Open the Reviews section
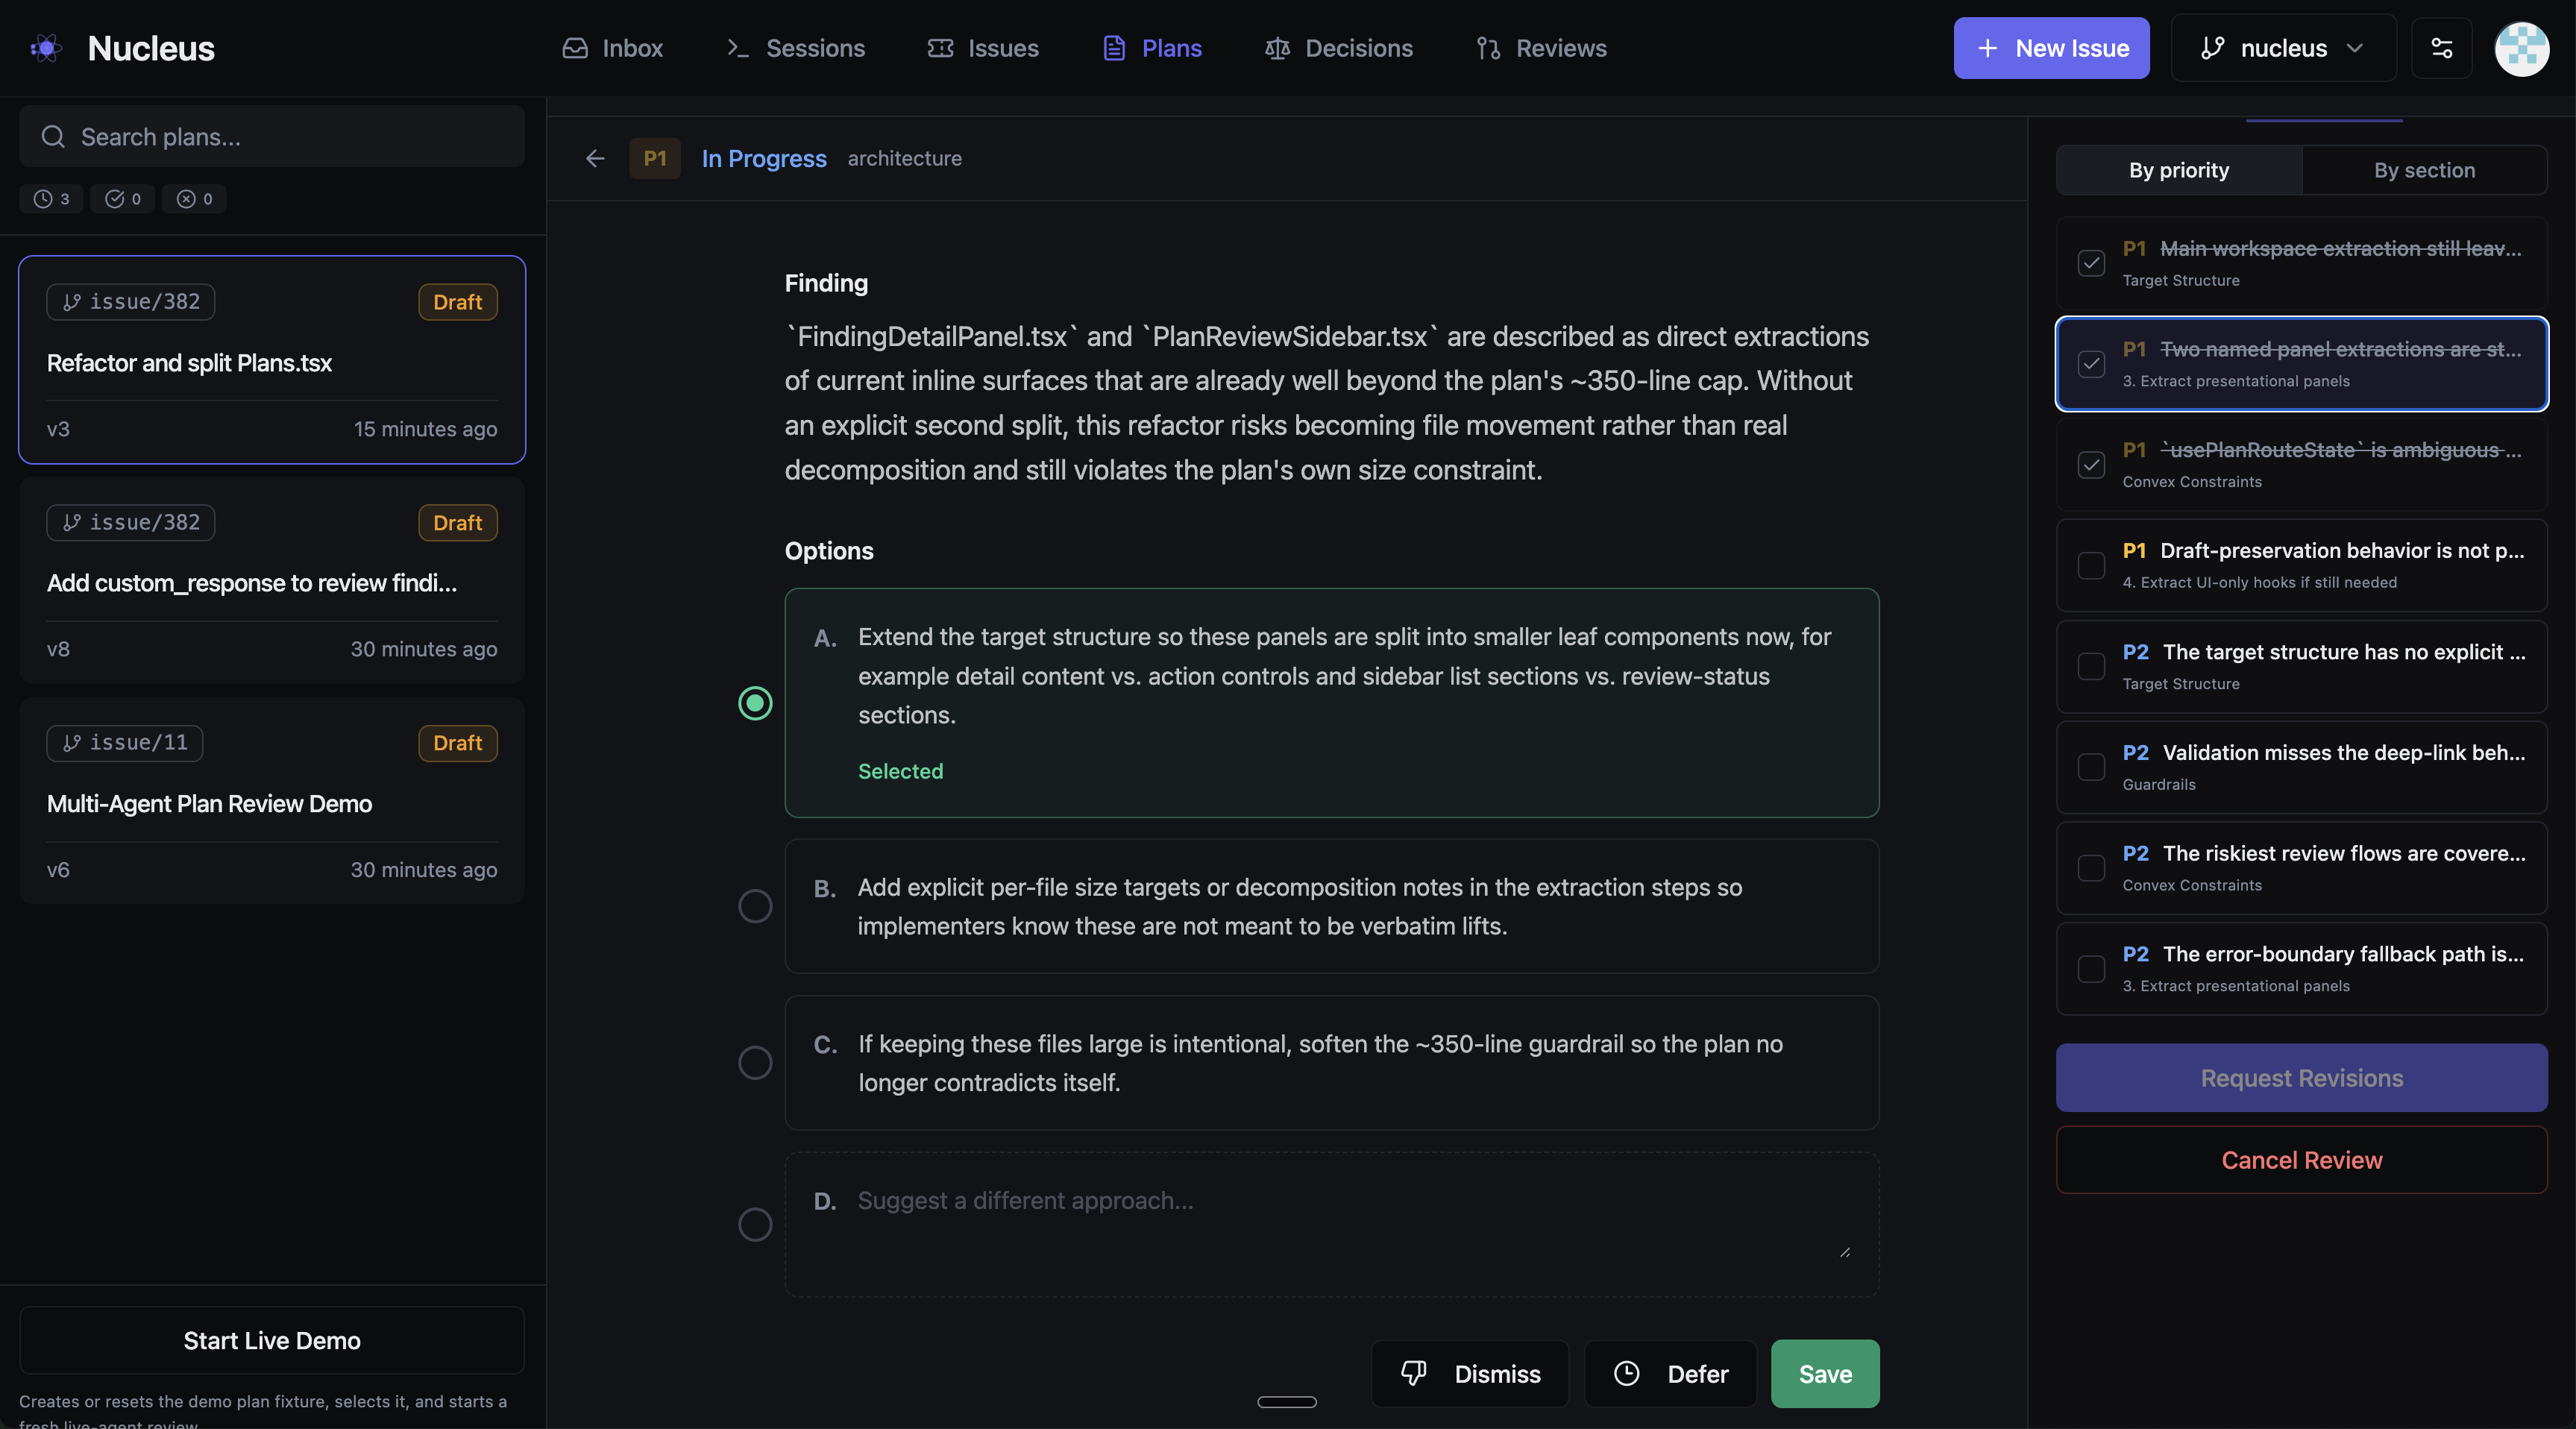The width and height of the screenshot is (2576, 1429). [x=1539, y=48]
